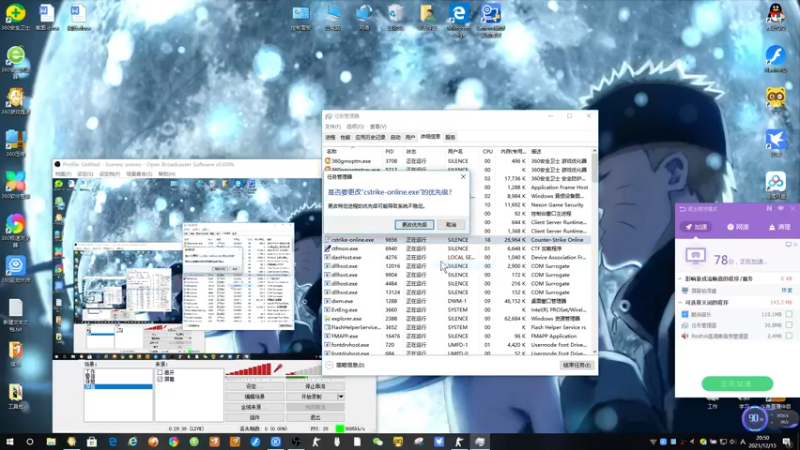This screenshot has width=800, height=450.
Task: Open WeChat from the taskbar
Action: coord(378,442)
